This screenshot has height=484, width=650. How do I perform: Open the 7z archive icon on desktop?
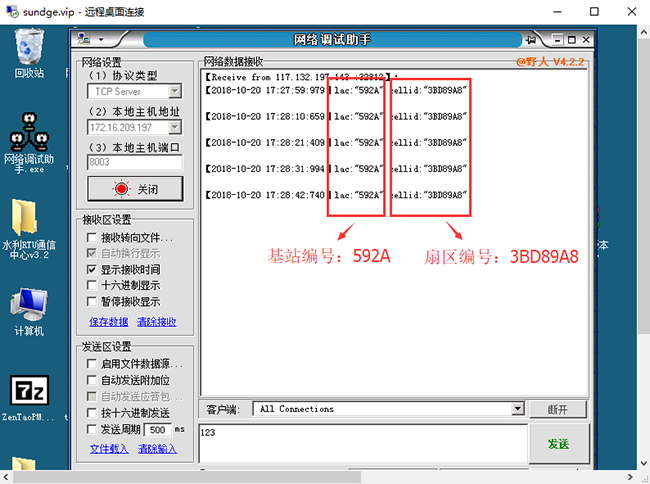(x=27, y=392)
